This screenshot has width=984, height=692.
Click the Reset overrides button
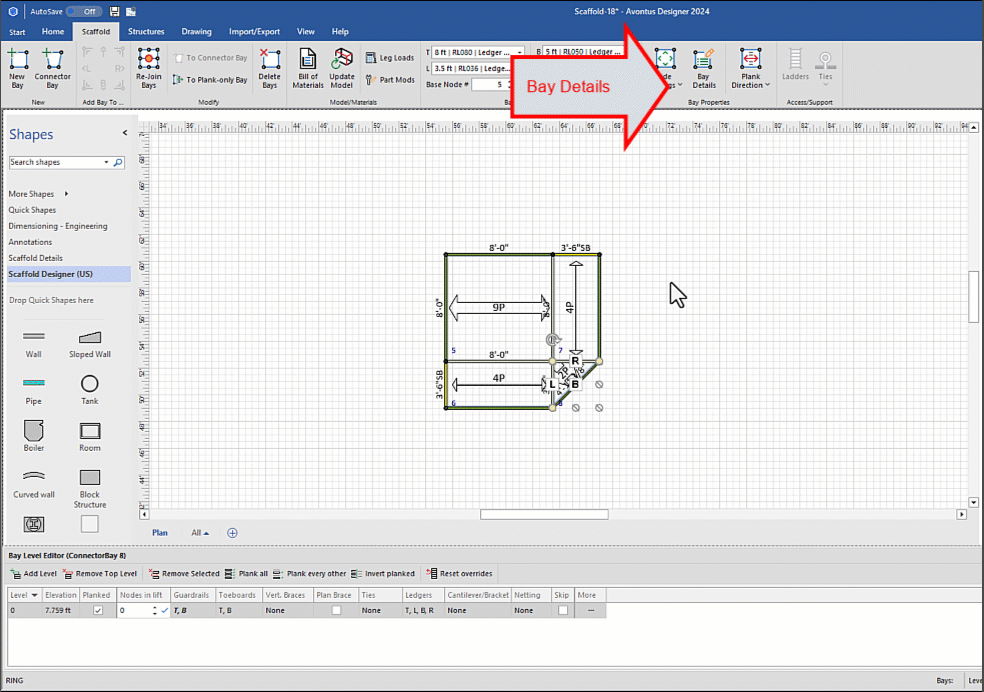[460, 574]
